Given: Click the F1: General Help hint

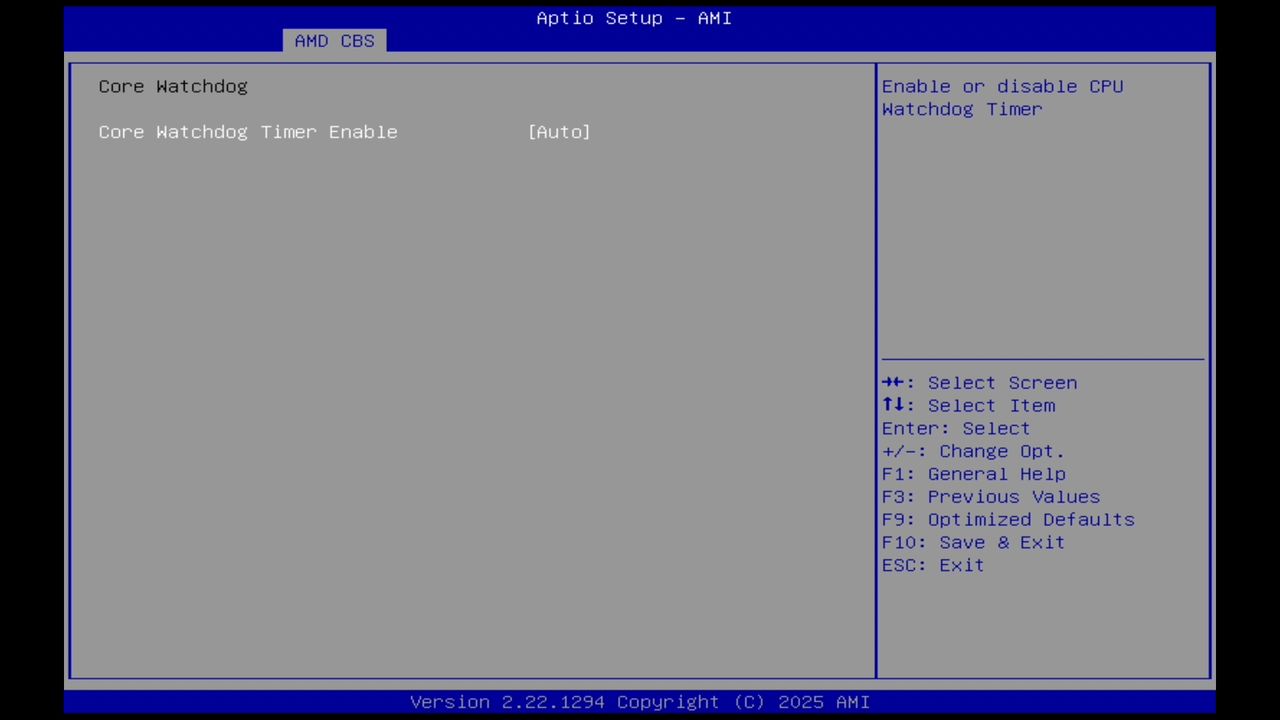Looking at the screenshot, I should coord(973,473).
